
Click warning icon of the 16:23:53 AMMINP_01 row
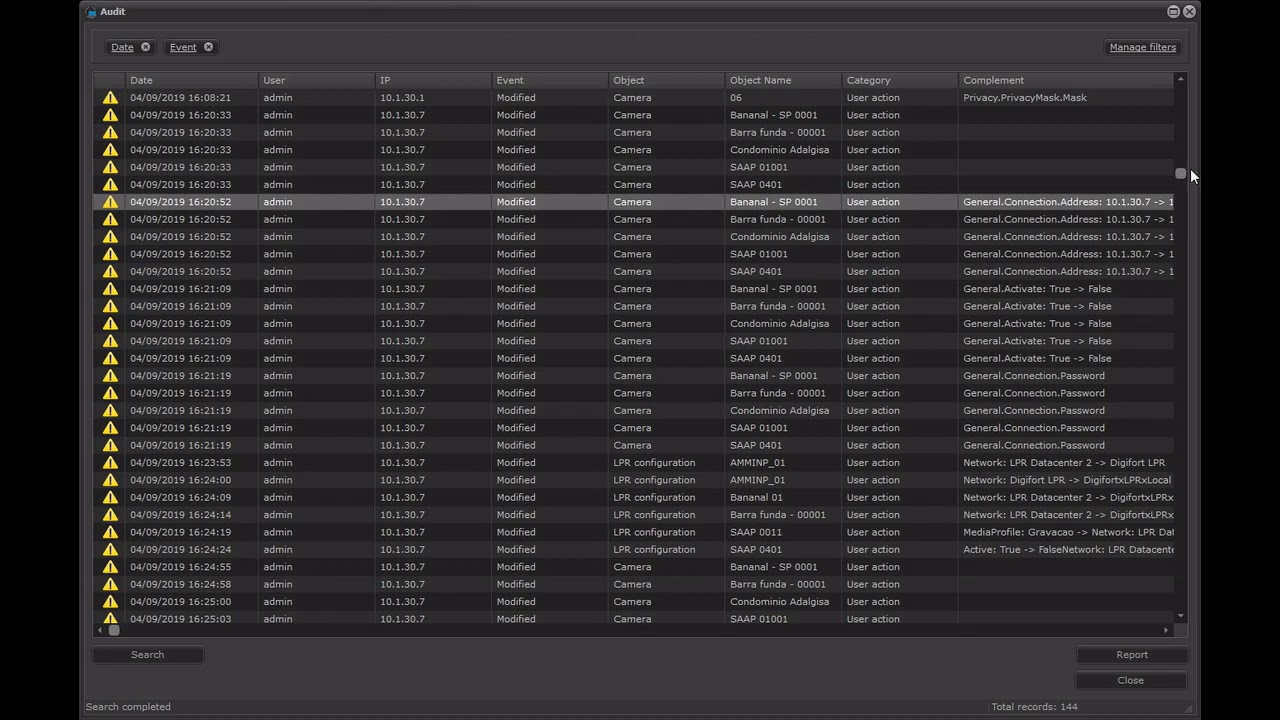(x=110, y=463)
